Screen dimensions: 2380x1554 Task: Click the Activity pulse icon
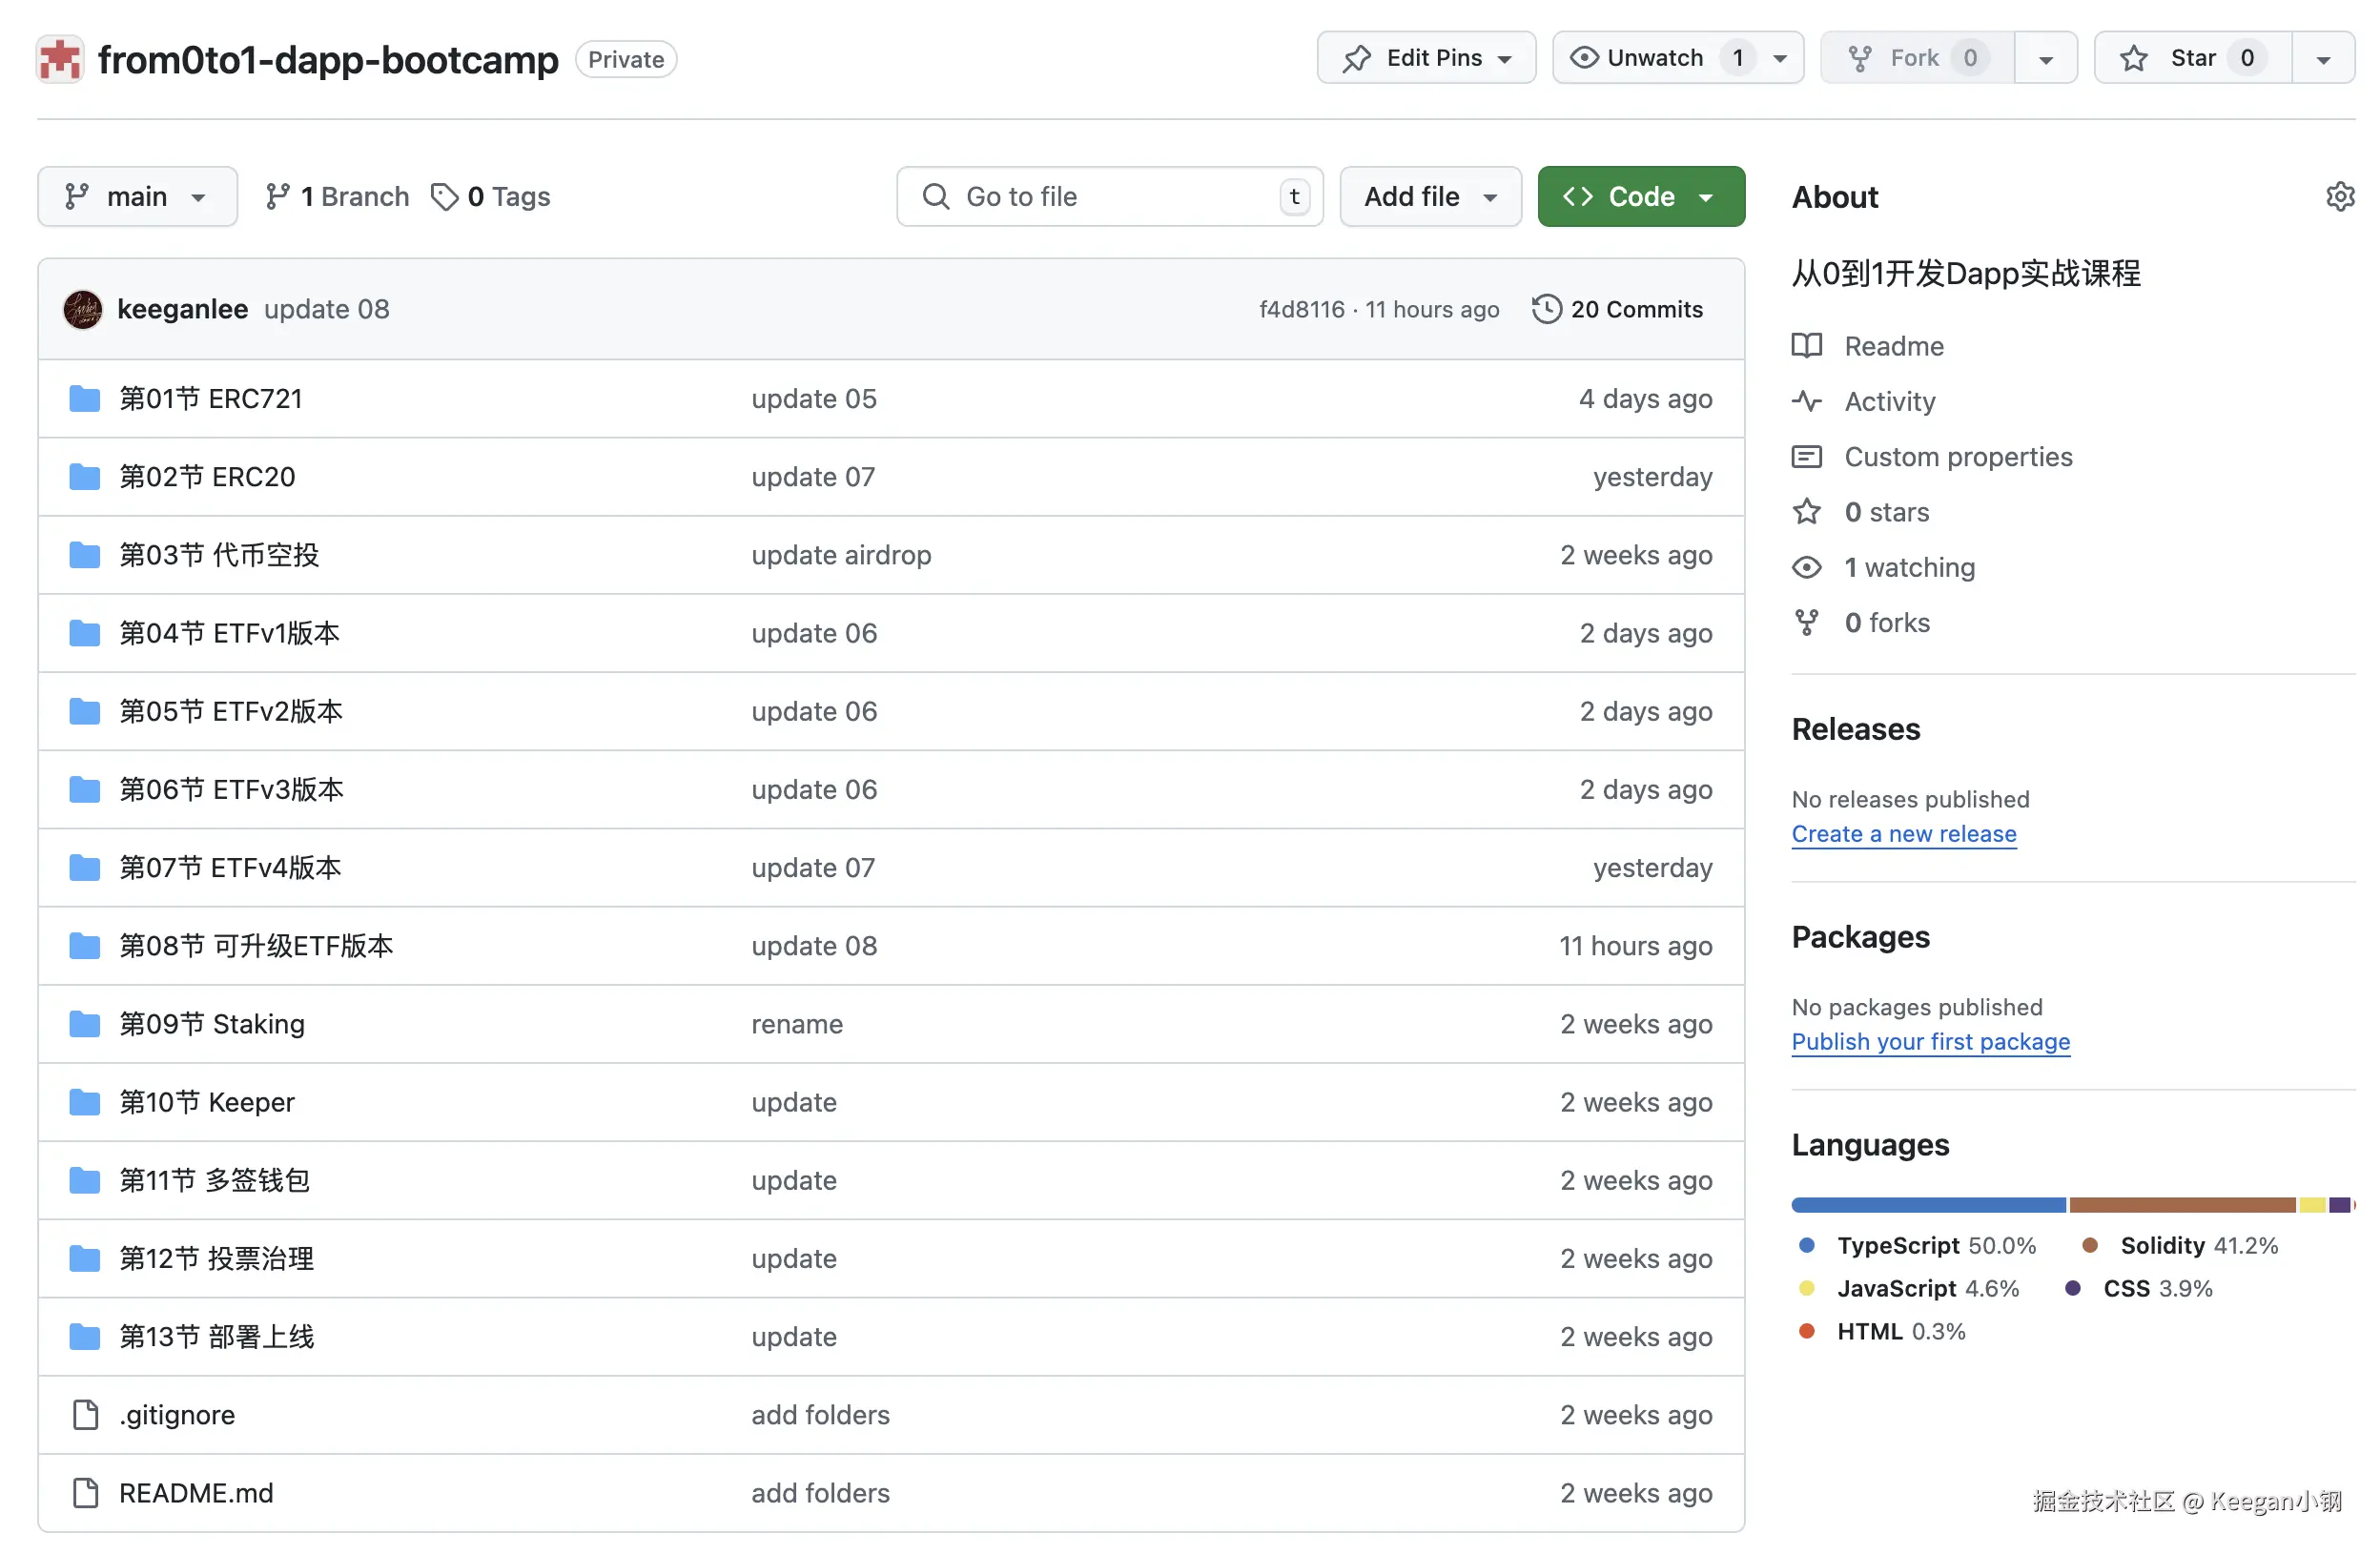point(1806,401)
